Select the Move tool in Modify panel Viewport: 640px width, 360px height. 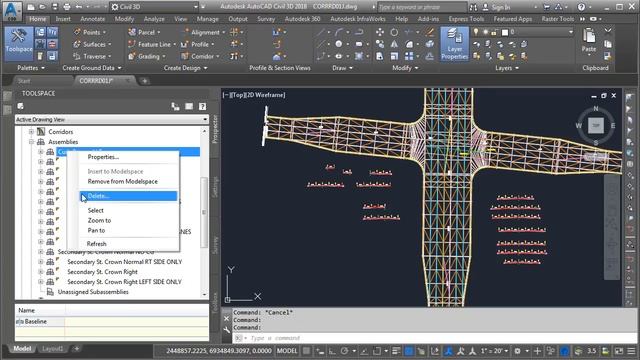(380, 32)
